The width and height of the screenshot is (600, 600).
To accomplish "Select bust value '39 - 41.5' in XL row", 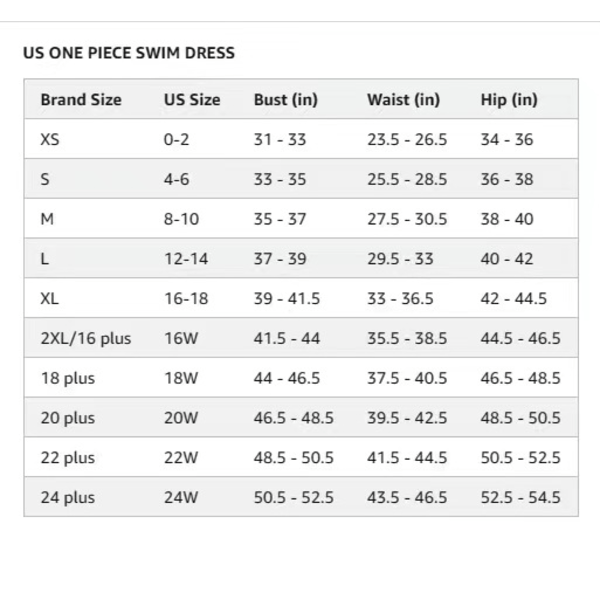I will [287, 299].
